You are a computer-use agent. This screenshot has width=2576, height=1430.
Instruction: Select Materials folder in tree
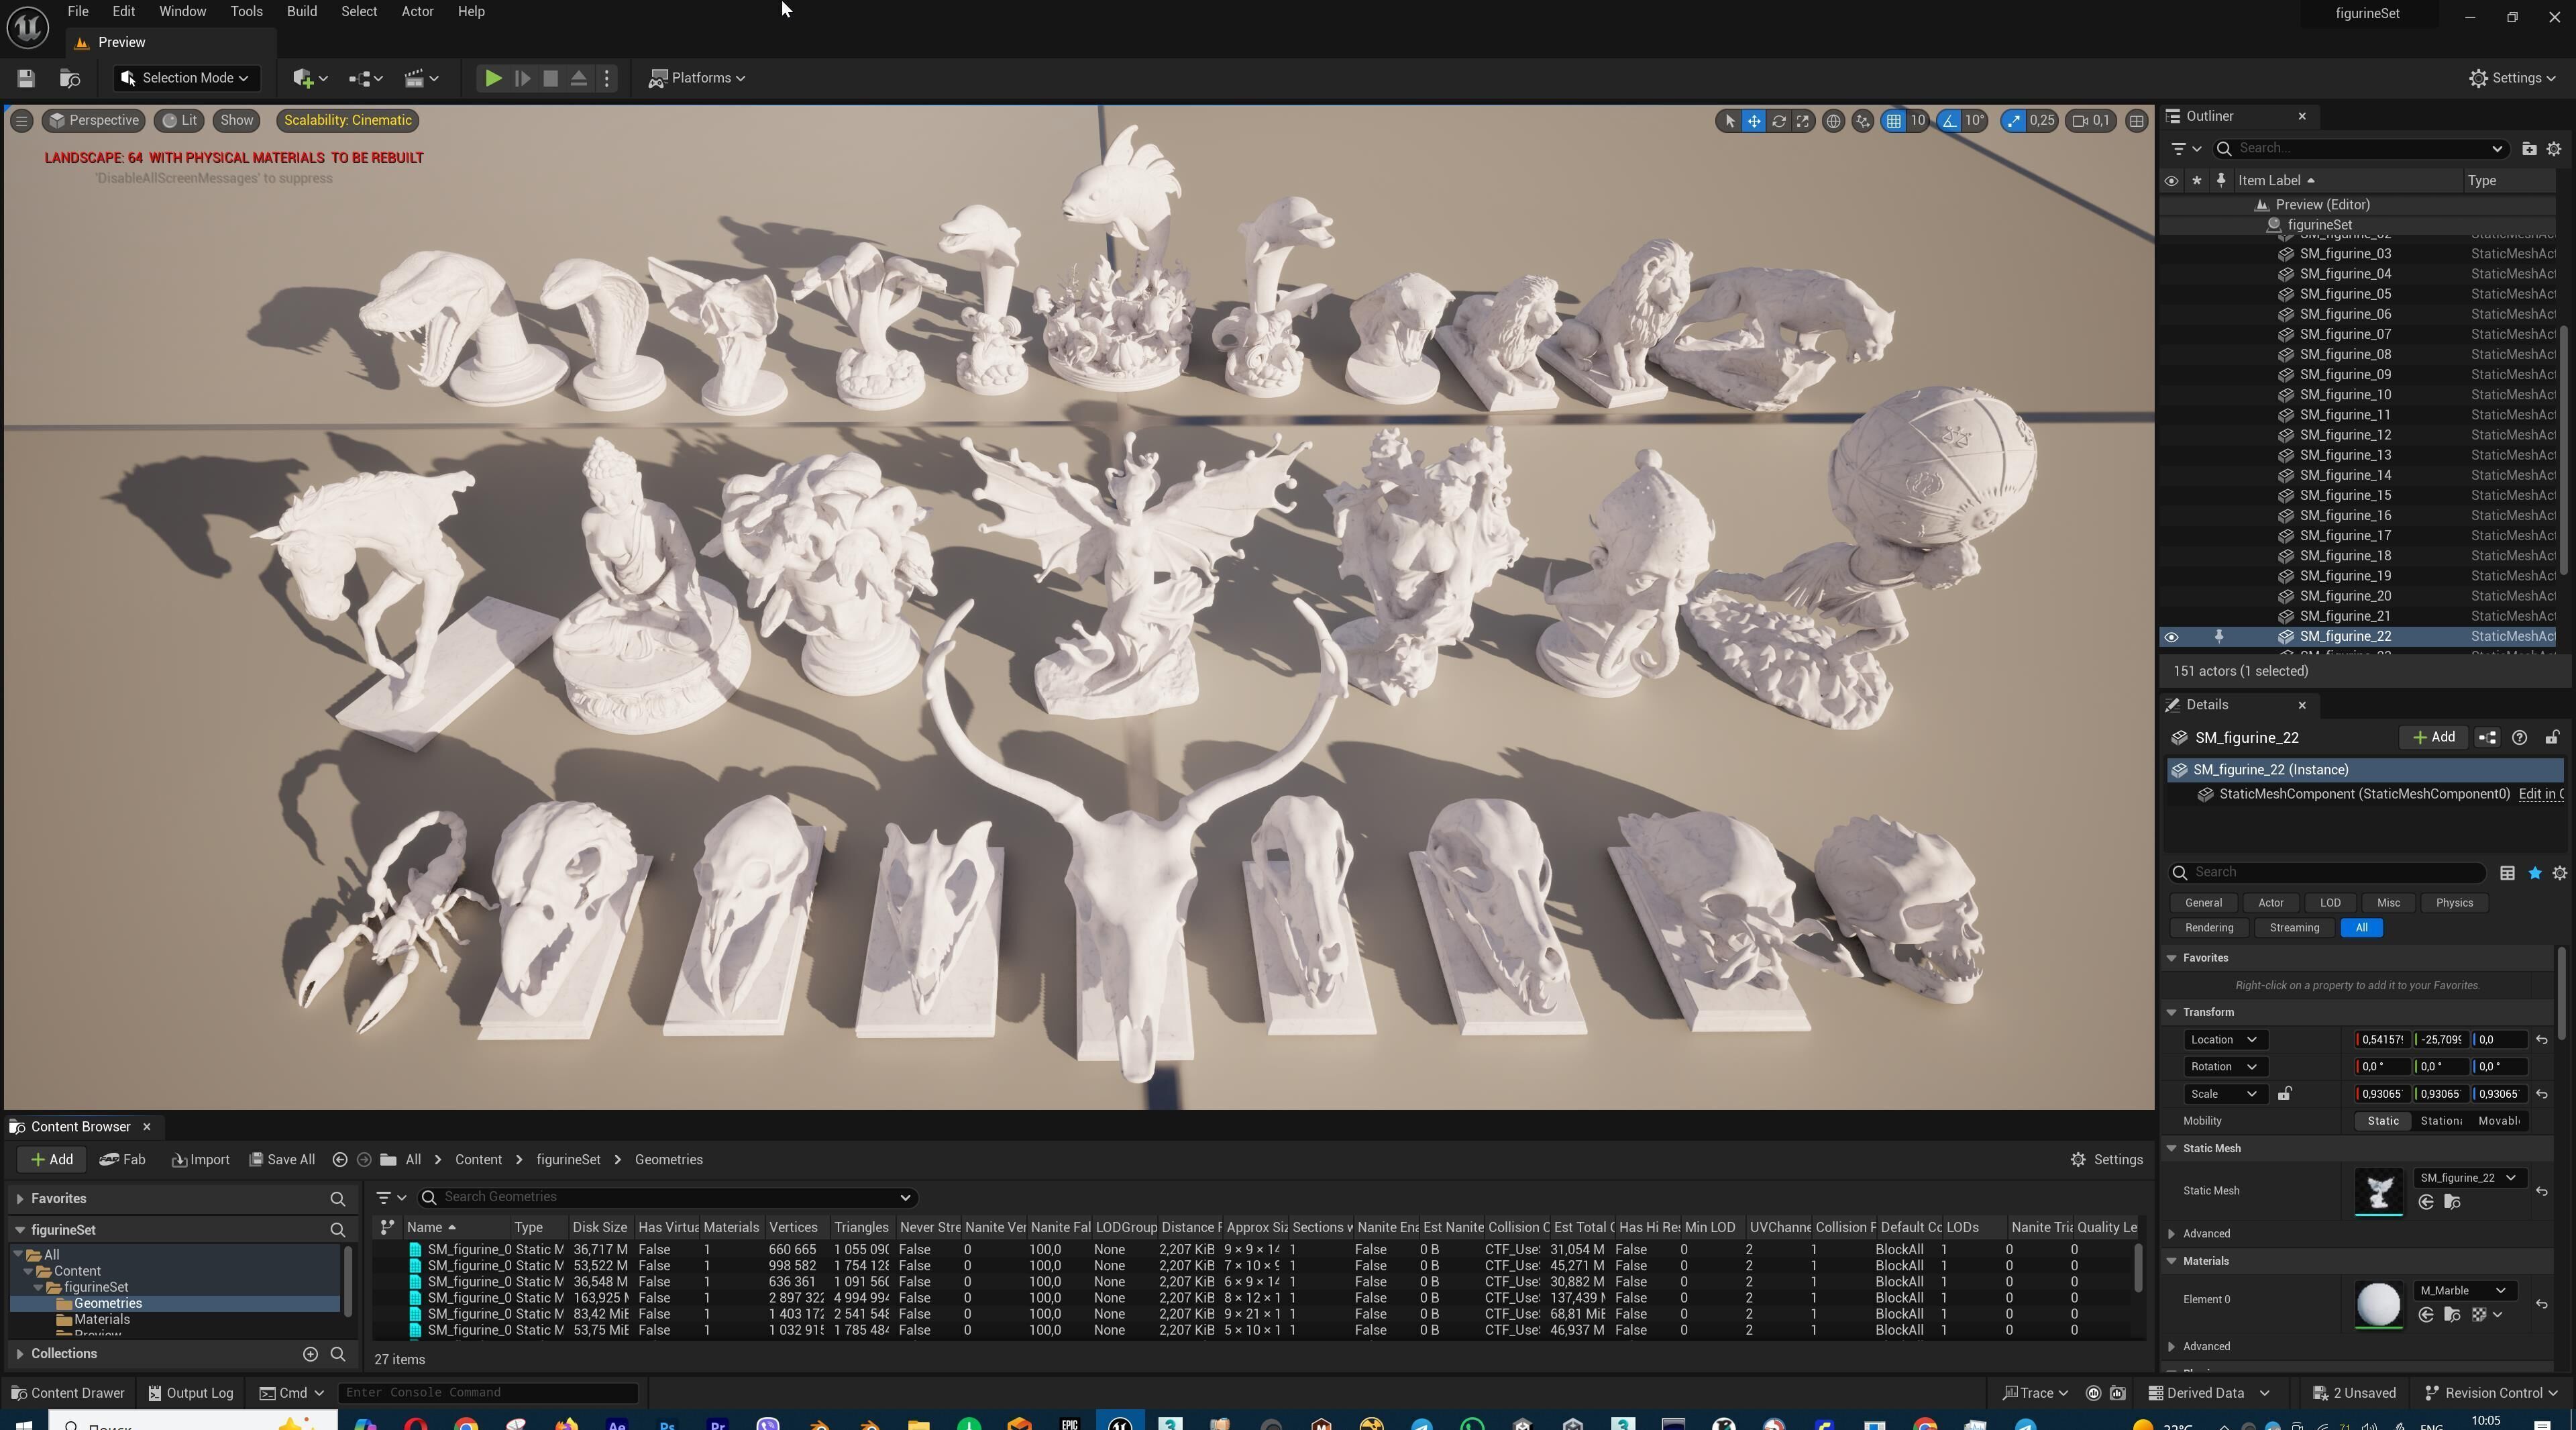click(x=101, y=1321)
